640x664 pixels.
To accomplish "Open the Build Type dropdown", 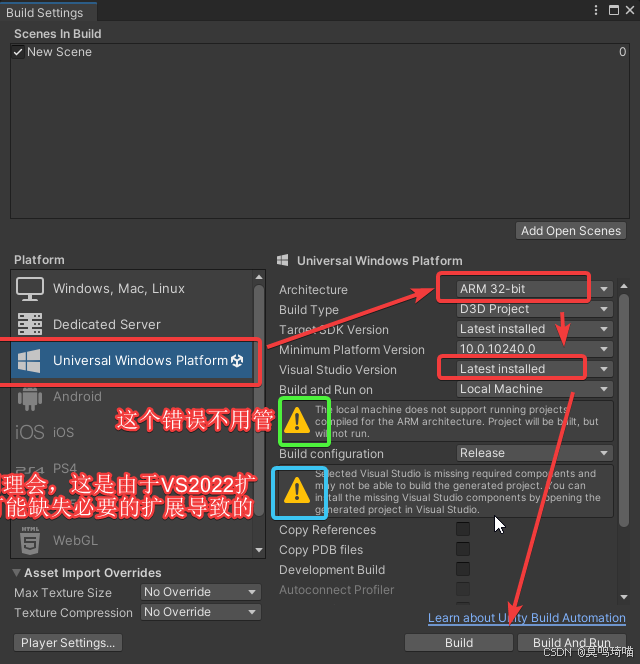I will click(x=535, y=309).
